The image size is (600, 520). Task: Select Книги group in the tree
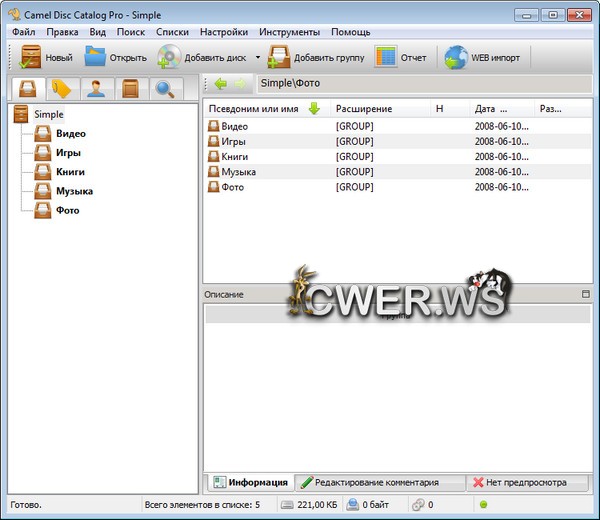[70, 172]
